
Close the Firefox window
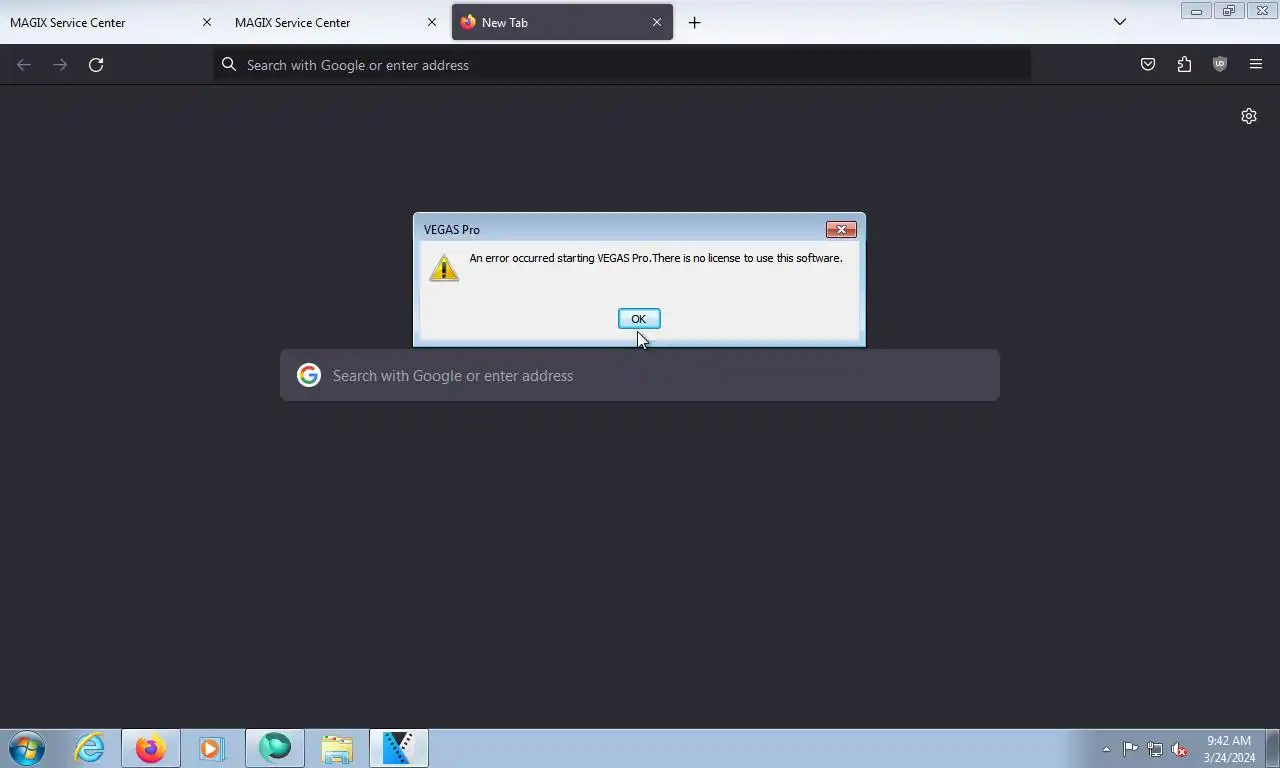[1262, 11]
